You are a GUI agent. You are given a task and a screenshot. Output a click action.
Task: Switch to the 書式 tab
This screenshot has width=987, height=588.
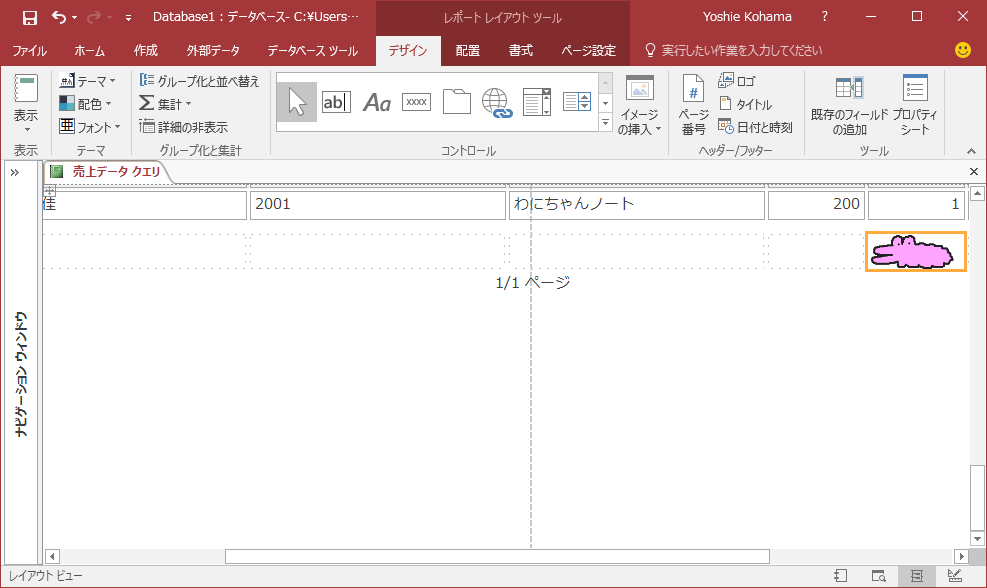click(x=521, y=50)
